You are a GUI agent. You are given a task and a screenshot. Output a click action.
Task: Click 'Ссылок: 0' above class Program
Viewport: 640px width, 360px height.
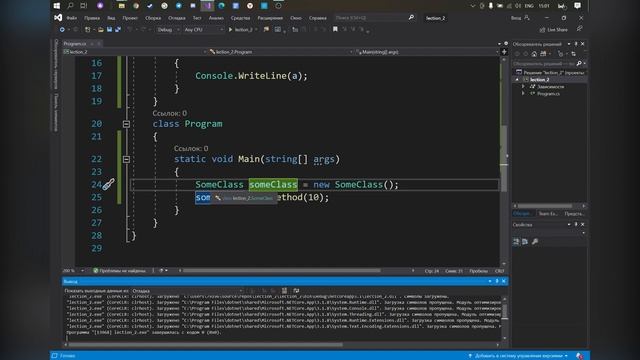pyautogui.click(x=170, y=113)
